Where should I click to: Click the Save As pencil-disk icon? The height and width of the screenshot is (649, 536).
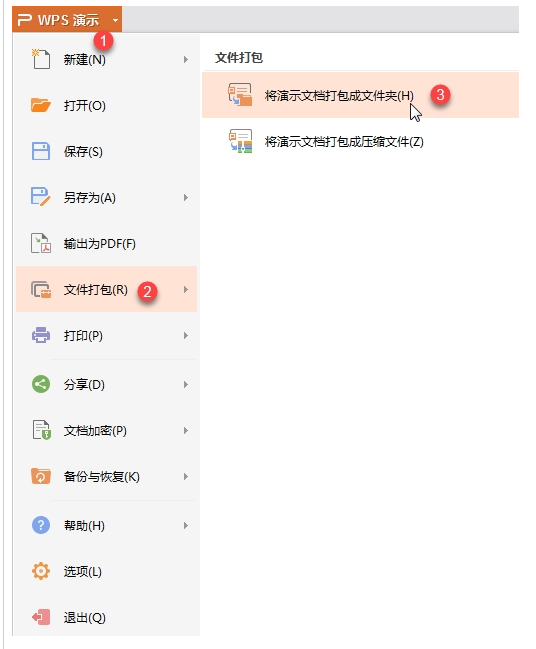click(x=41, y=197)
